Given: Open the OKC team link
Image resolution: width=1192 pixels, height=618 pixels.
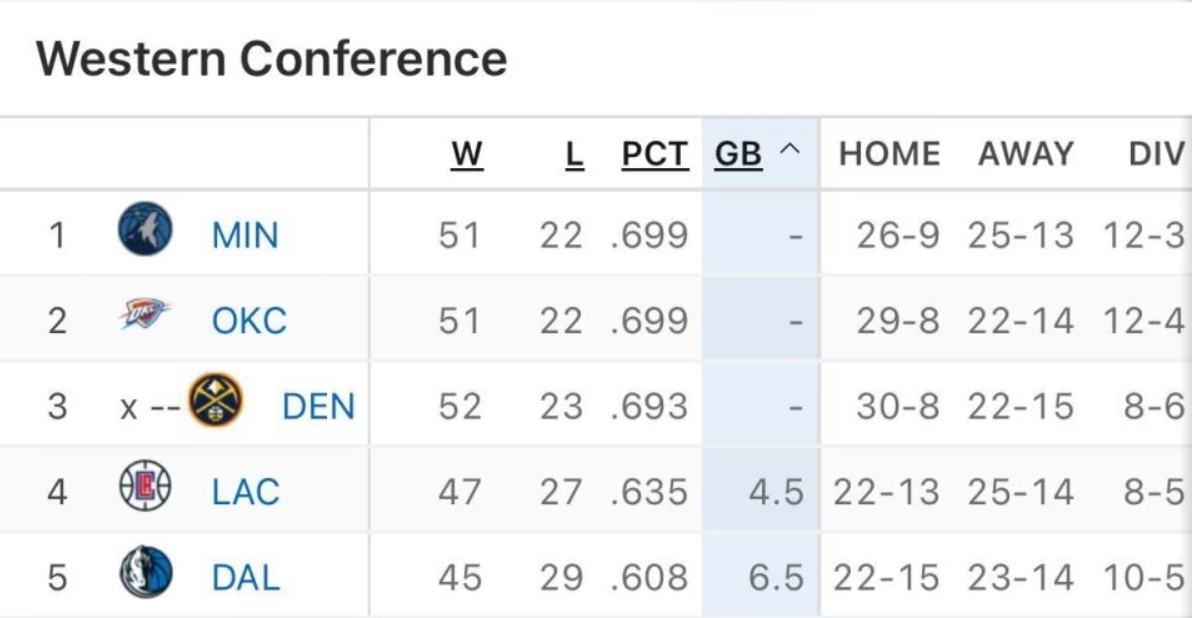Looking at the screenshot, I should pos(249,321).
